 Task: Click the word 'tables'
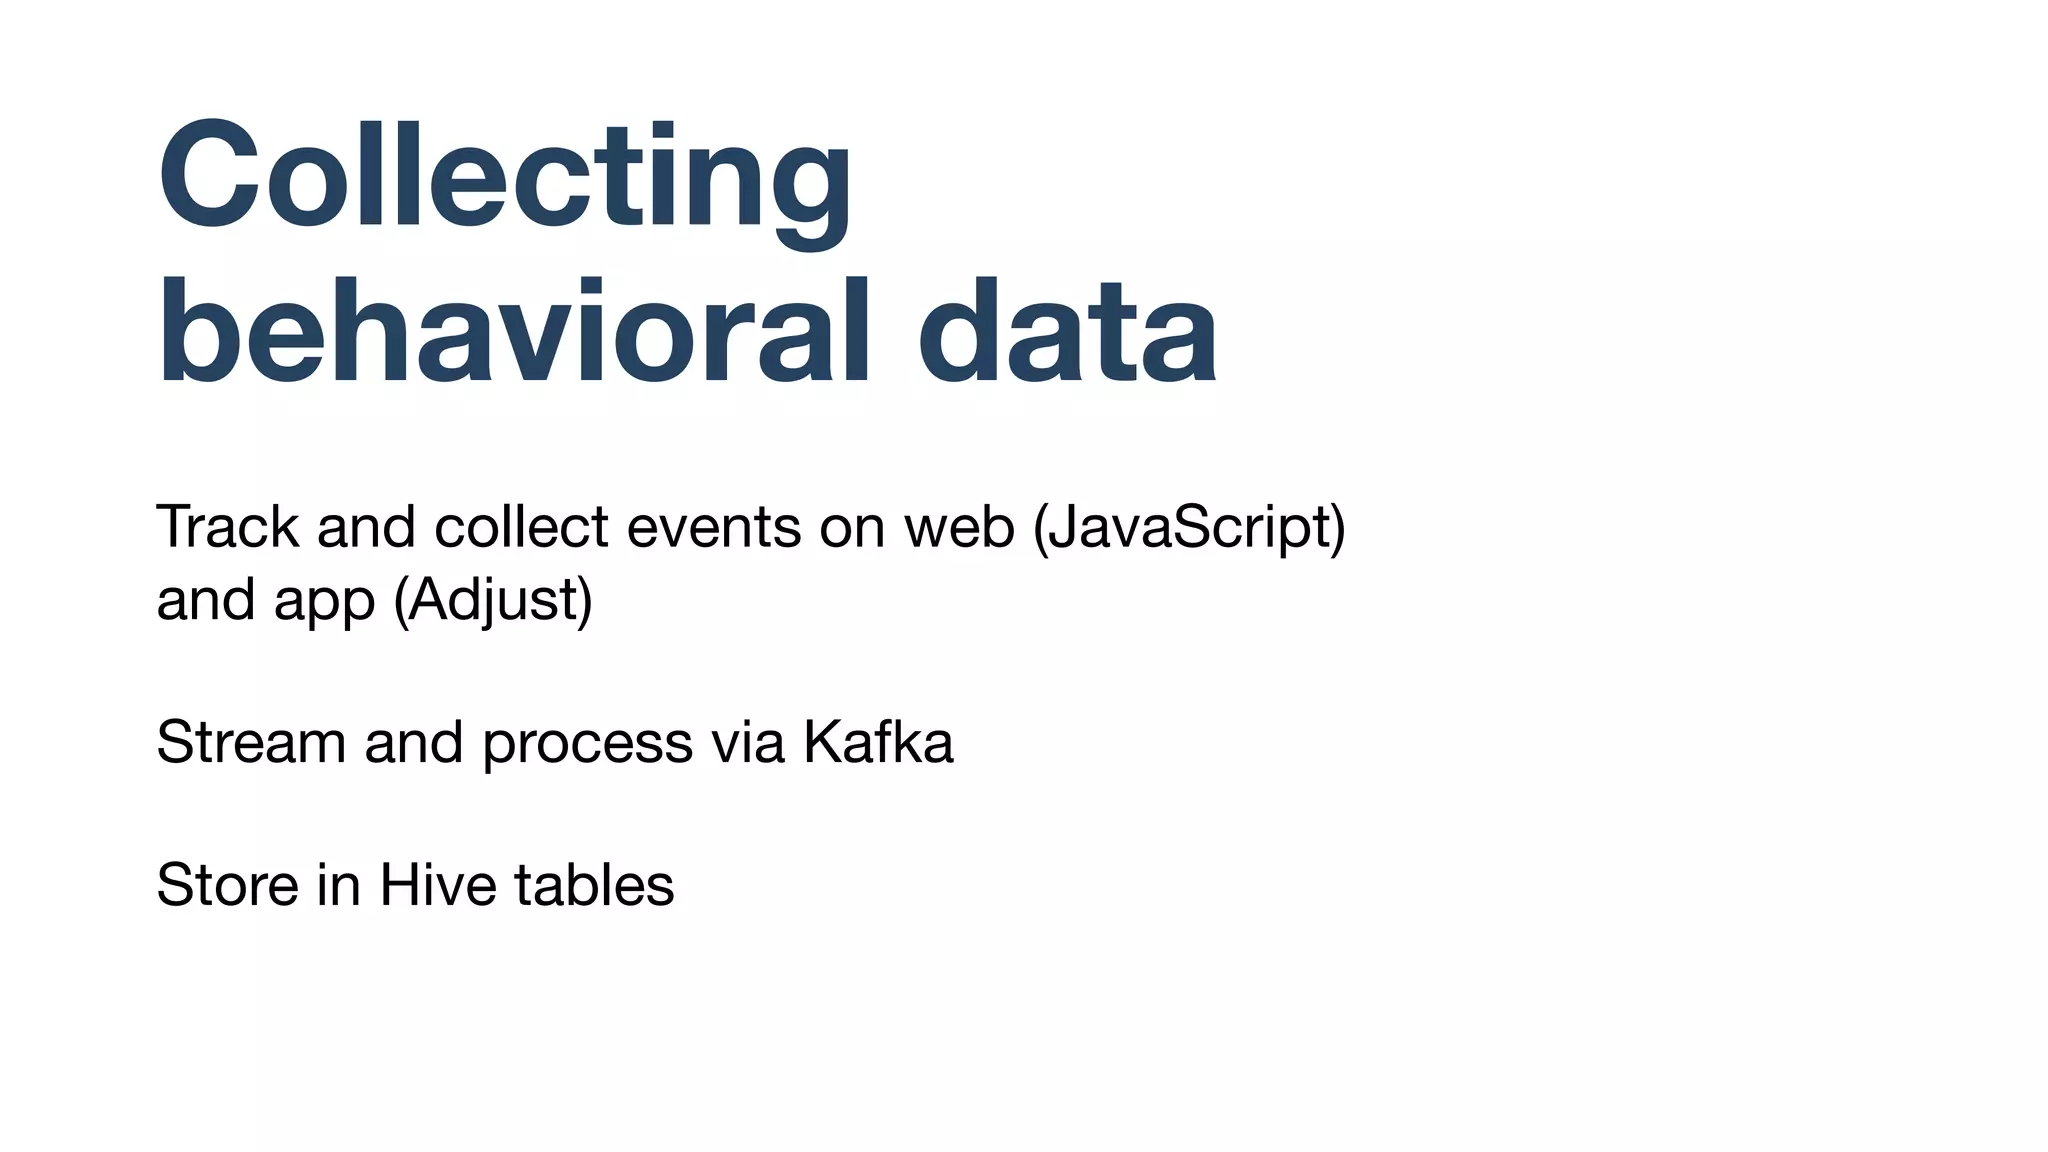click(x=594, y=886)
